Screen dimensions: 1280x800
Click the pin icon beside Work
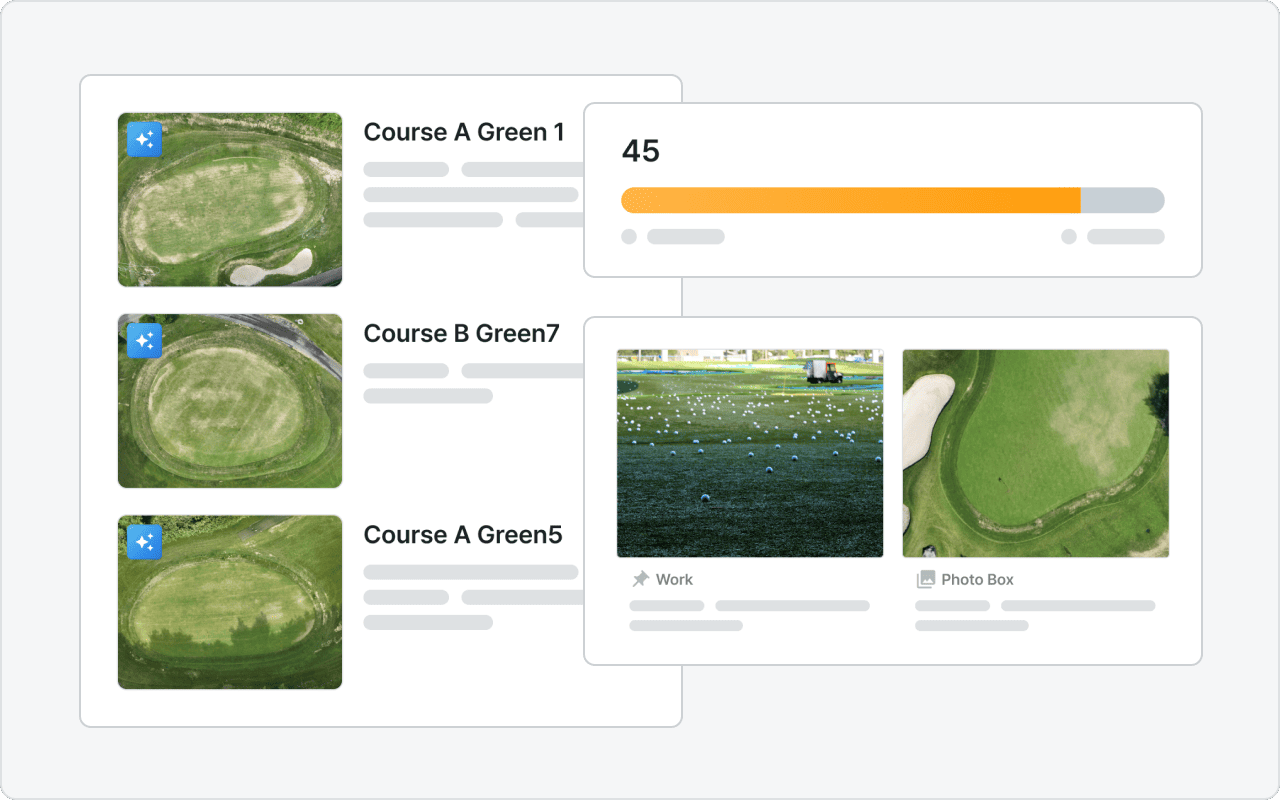(x=640, y=579)
